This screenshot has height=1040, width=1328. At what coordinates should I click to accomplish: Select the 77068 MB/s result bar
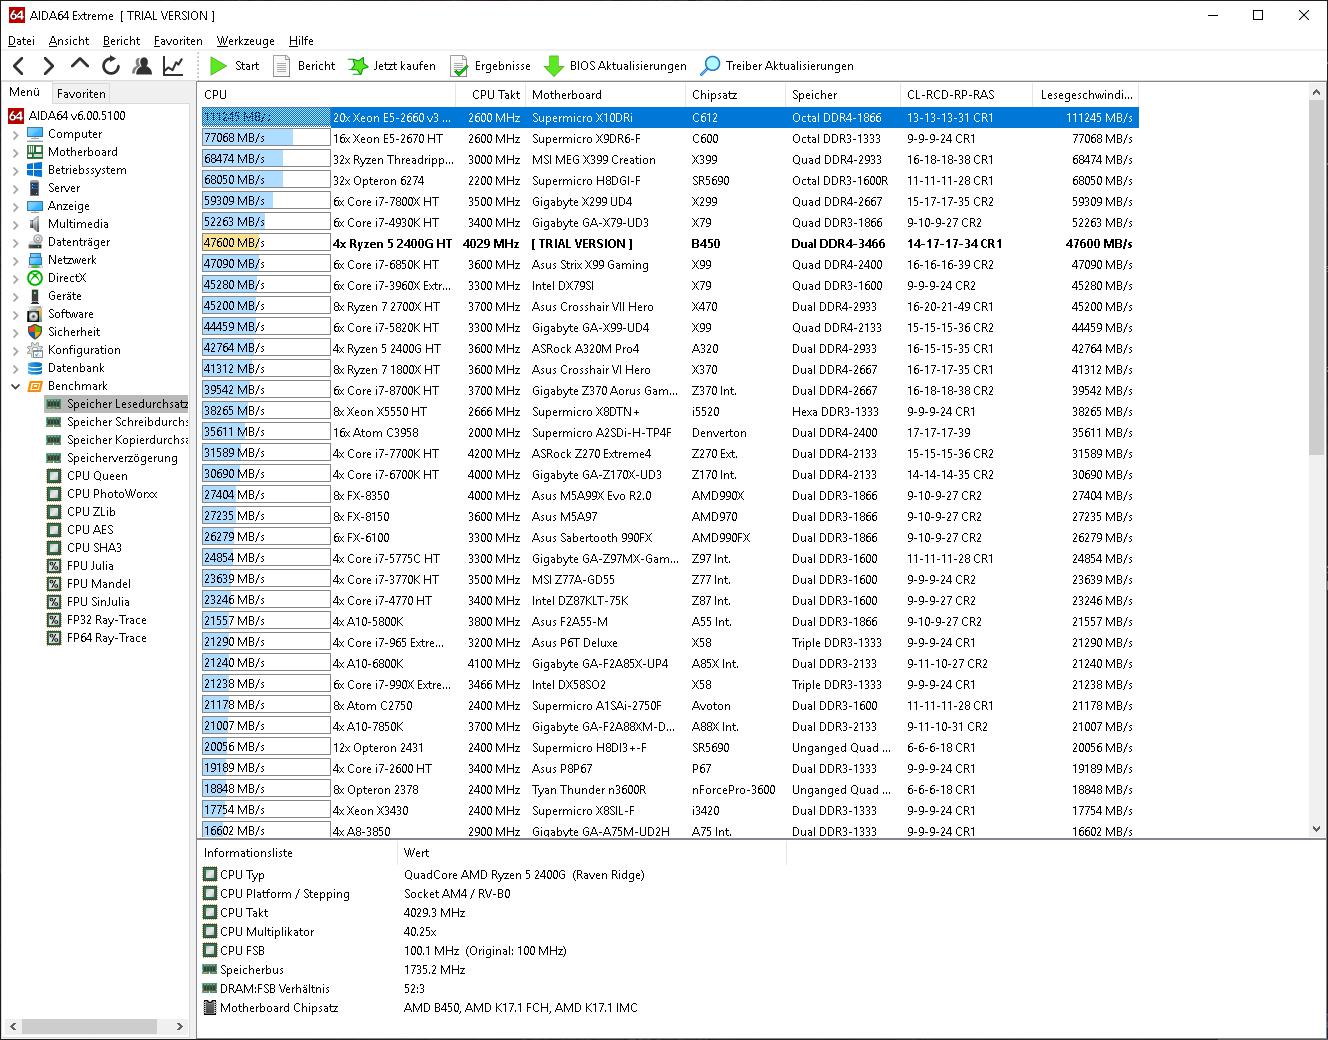click(x=266, y=138)
